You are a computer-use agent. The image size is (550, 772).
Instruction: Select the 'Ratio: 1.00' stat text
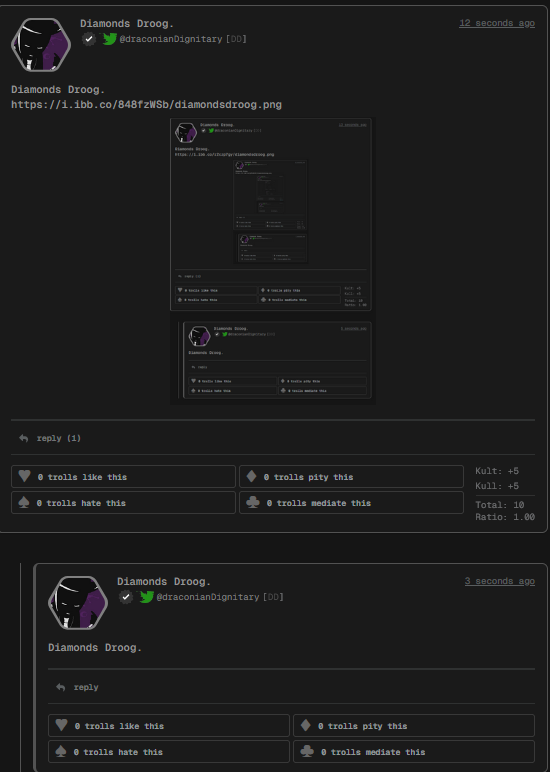tap(505, 517)
